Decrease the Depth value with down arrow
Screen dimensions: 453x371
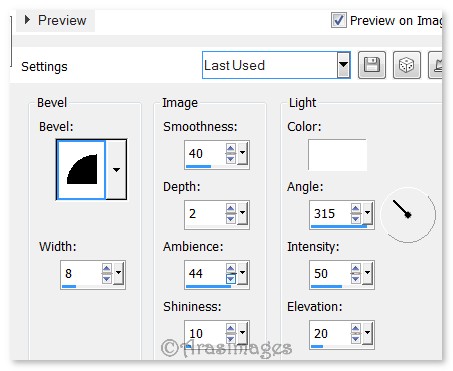pyautogui.click(x=231, y=218)
